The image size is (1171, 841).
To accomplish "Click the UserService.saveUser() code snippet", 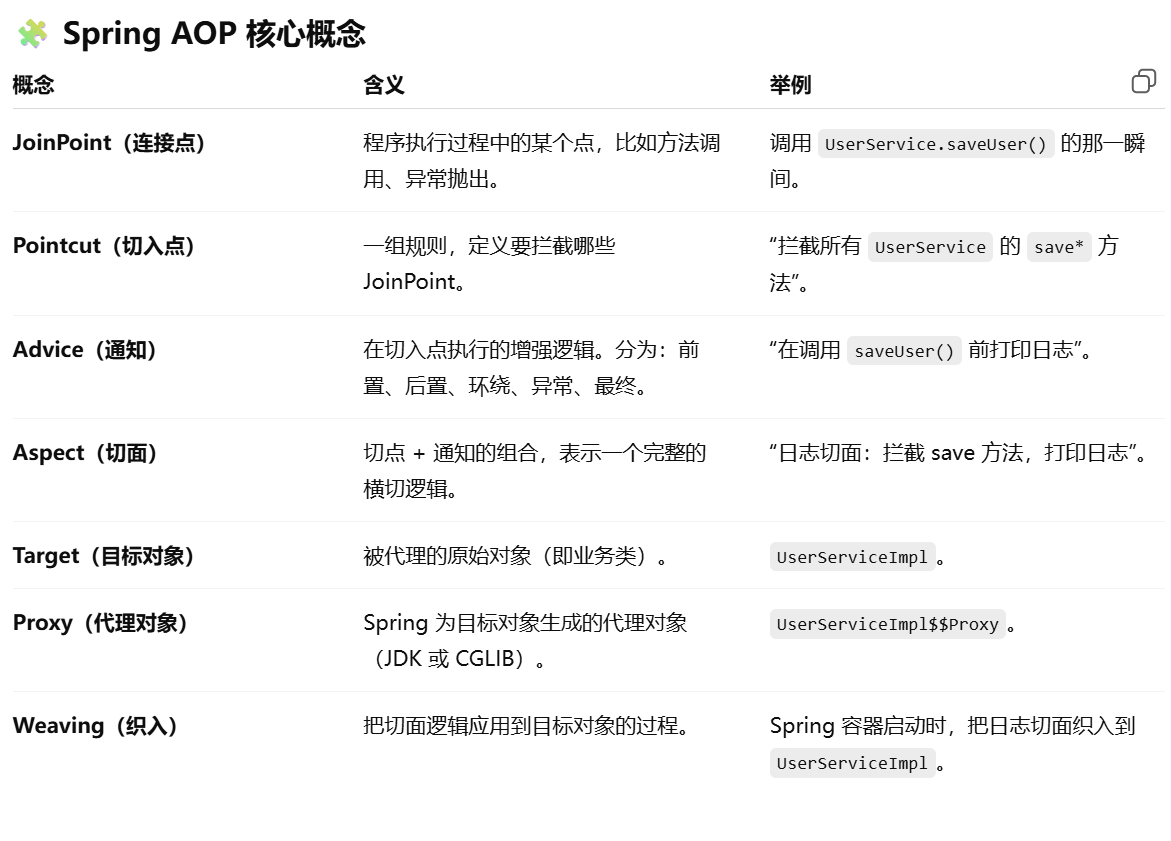I will 936,144.
